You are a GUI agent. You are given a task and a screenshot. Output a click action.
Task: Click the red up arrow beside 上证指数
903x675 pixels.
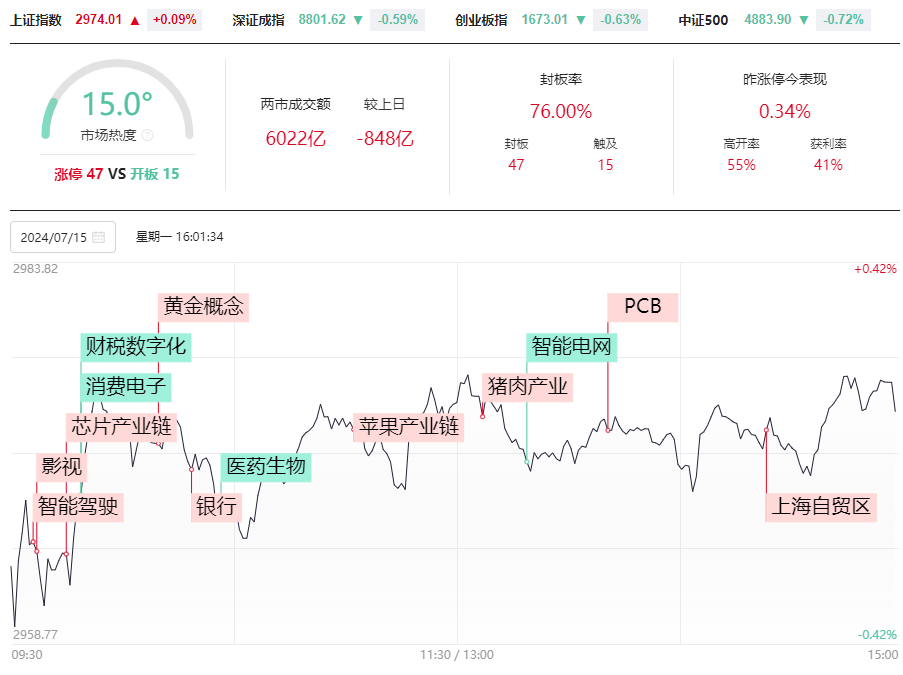coord(134,19)
